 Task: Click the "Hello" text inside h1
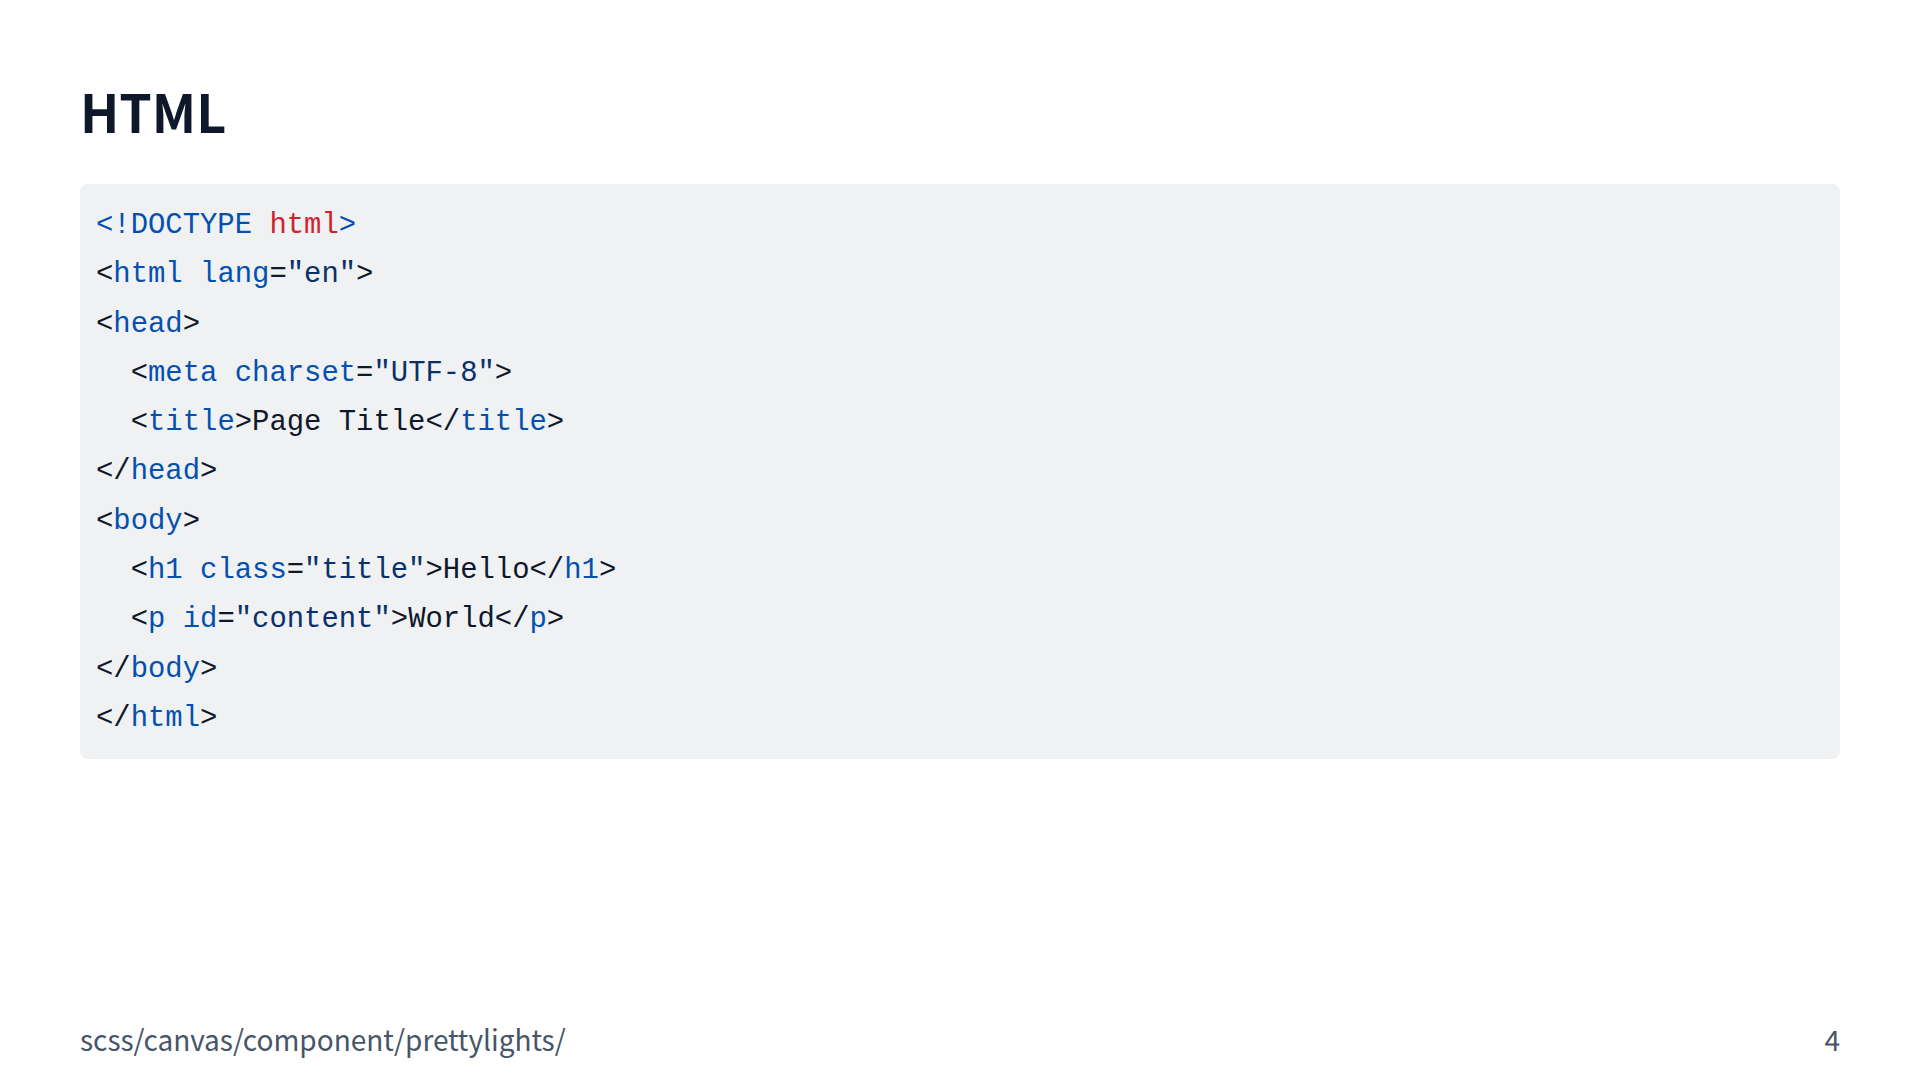coord(486,569)
